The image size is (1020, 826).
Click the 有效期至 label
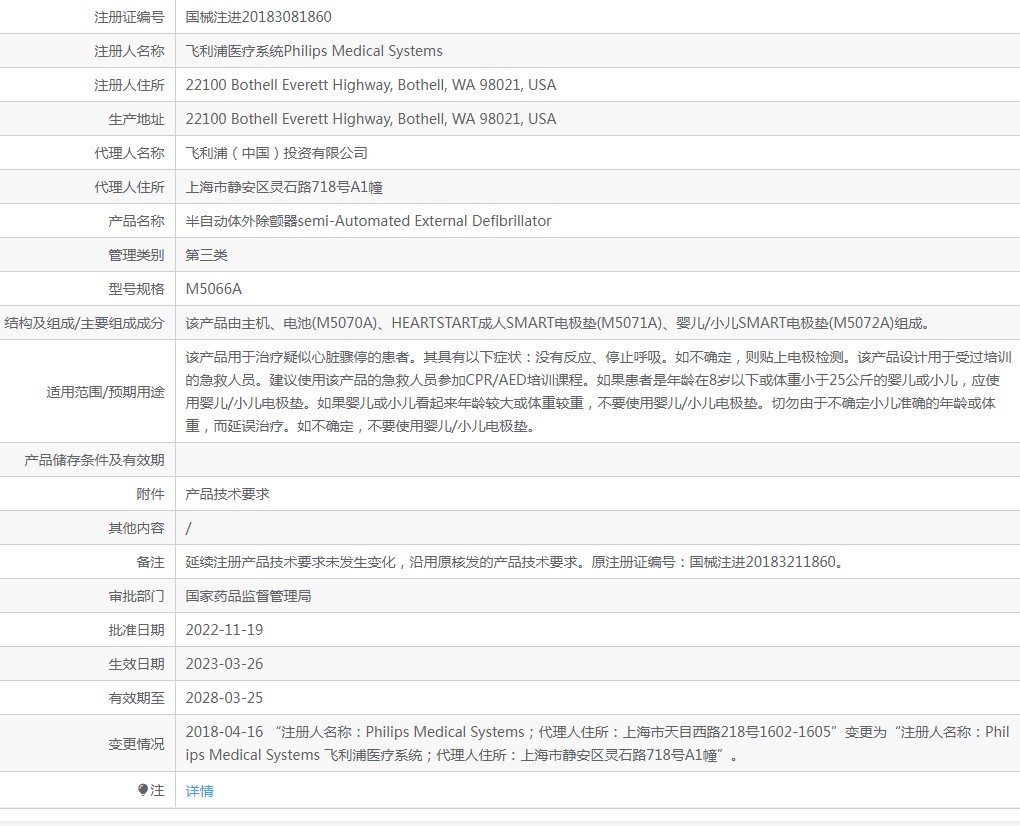pyautogui.click(x=137, y=699)
